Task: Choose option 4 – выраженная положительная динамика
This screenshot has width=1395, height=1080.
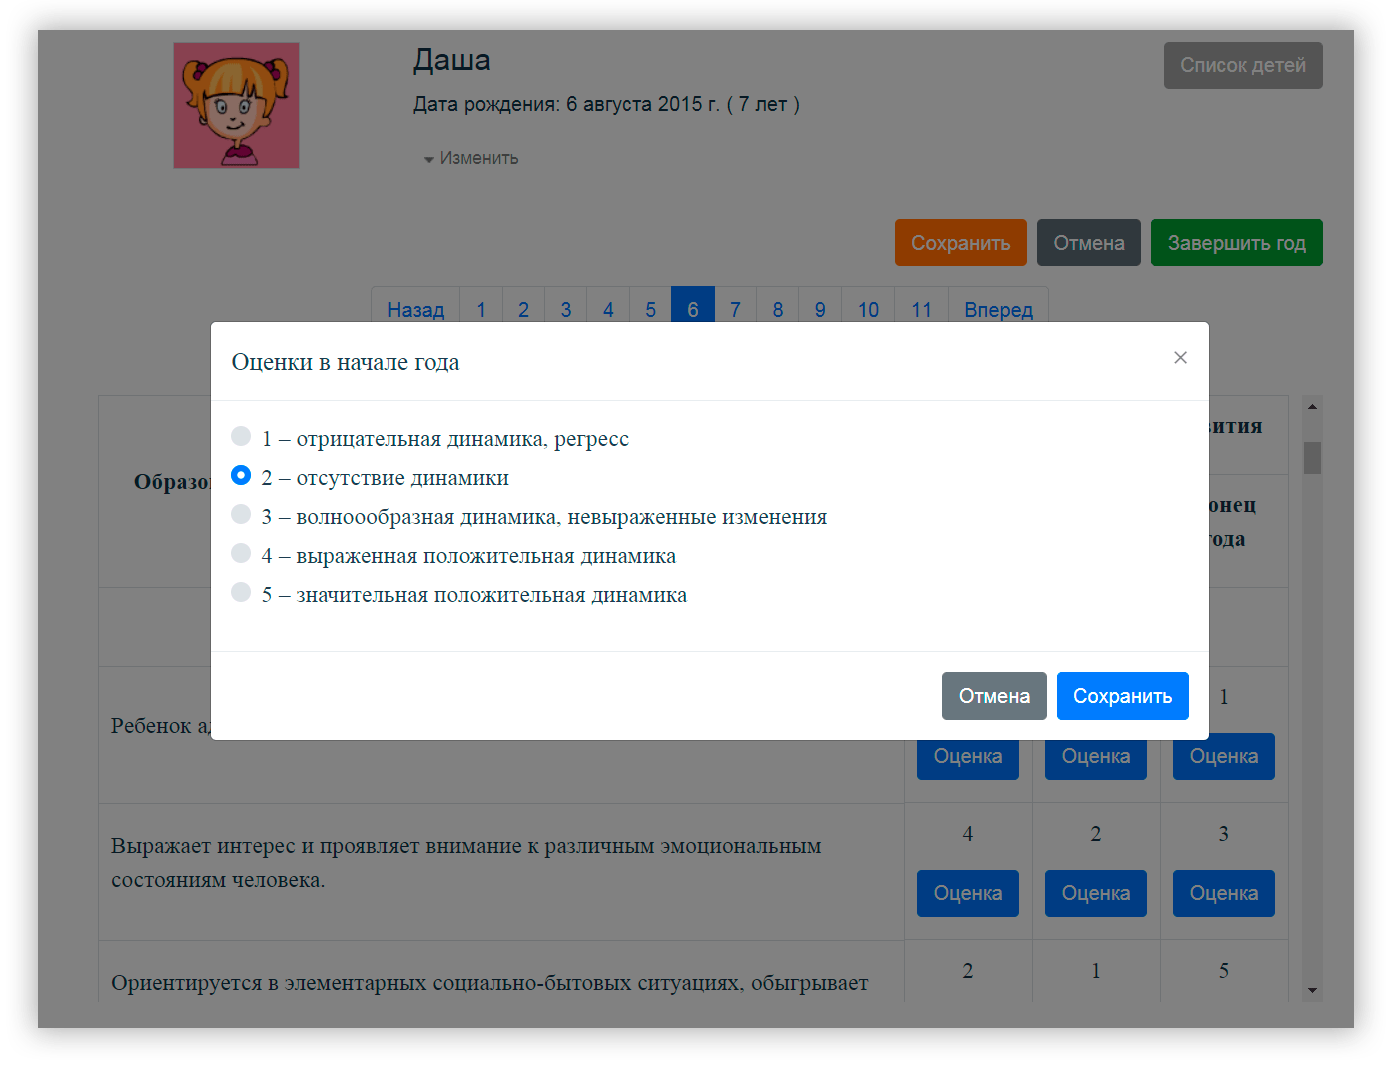Action: pyautogui.click(x=241, y=554)
